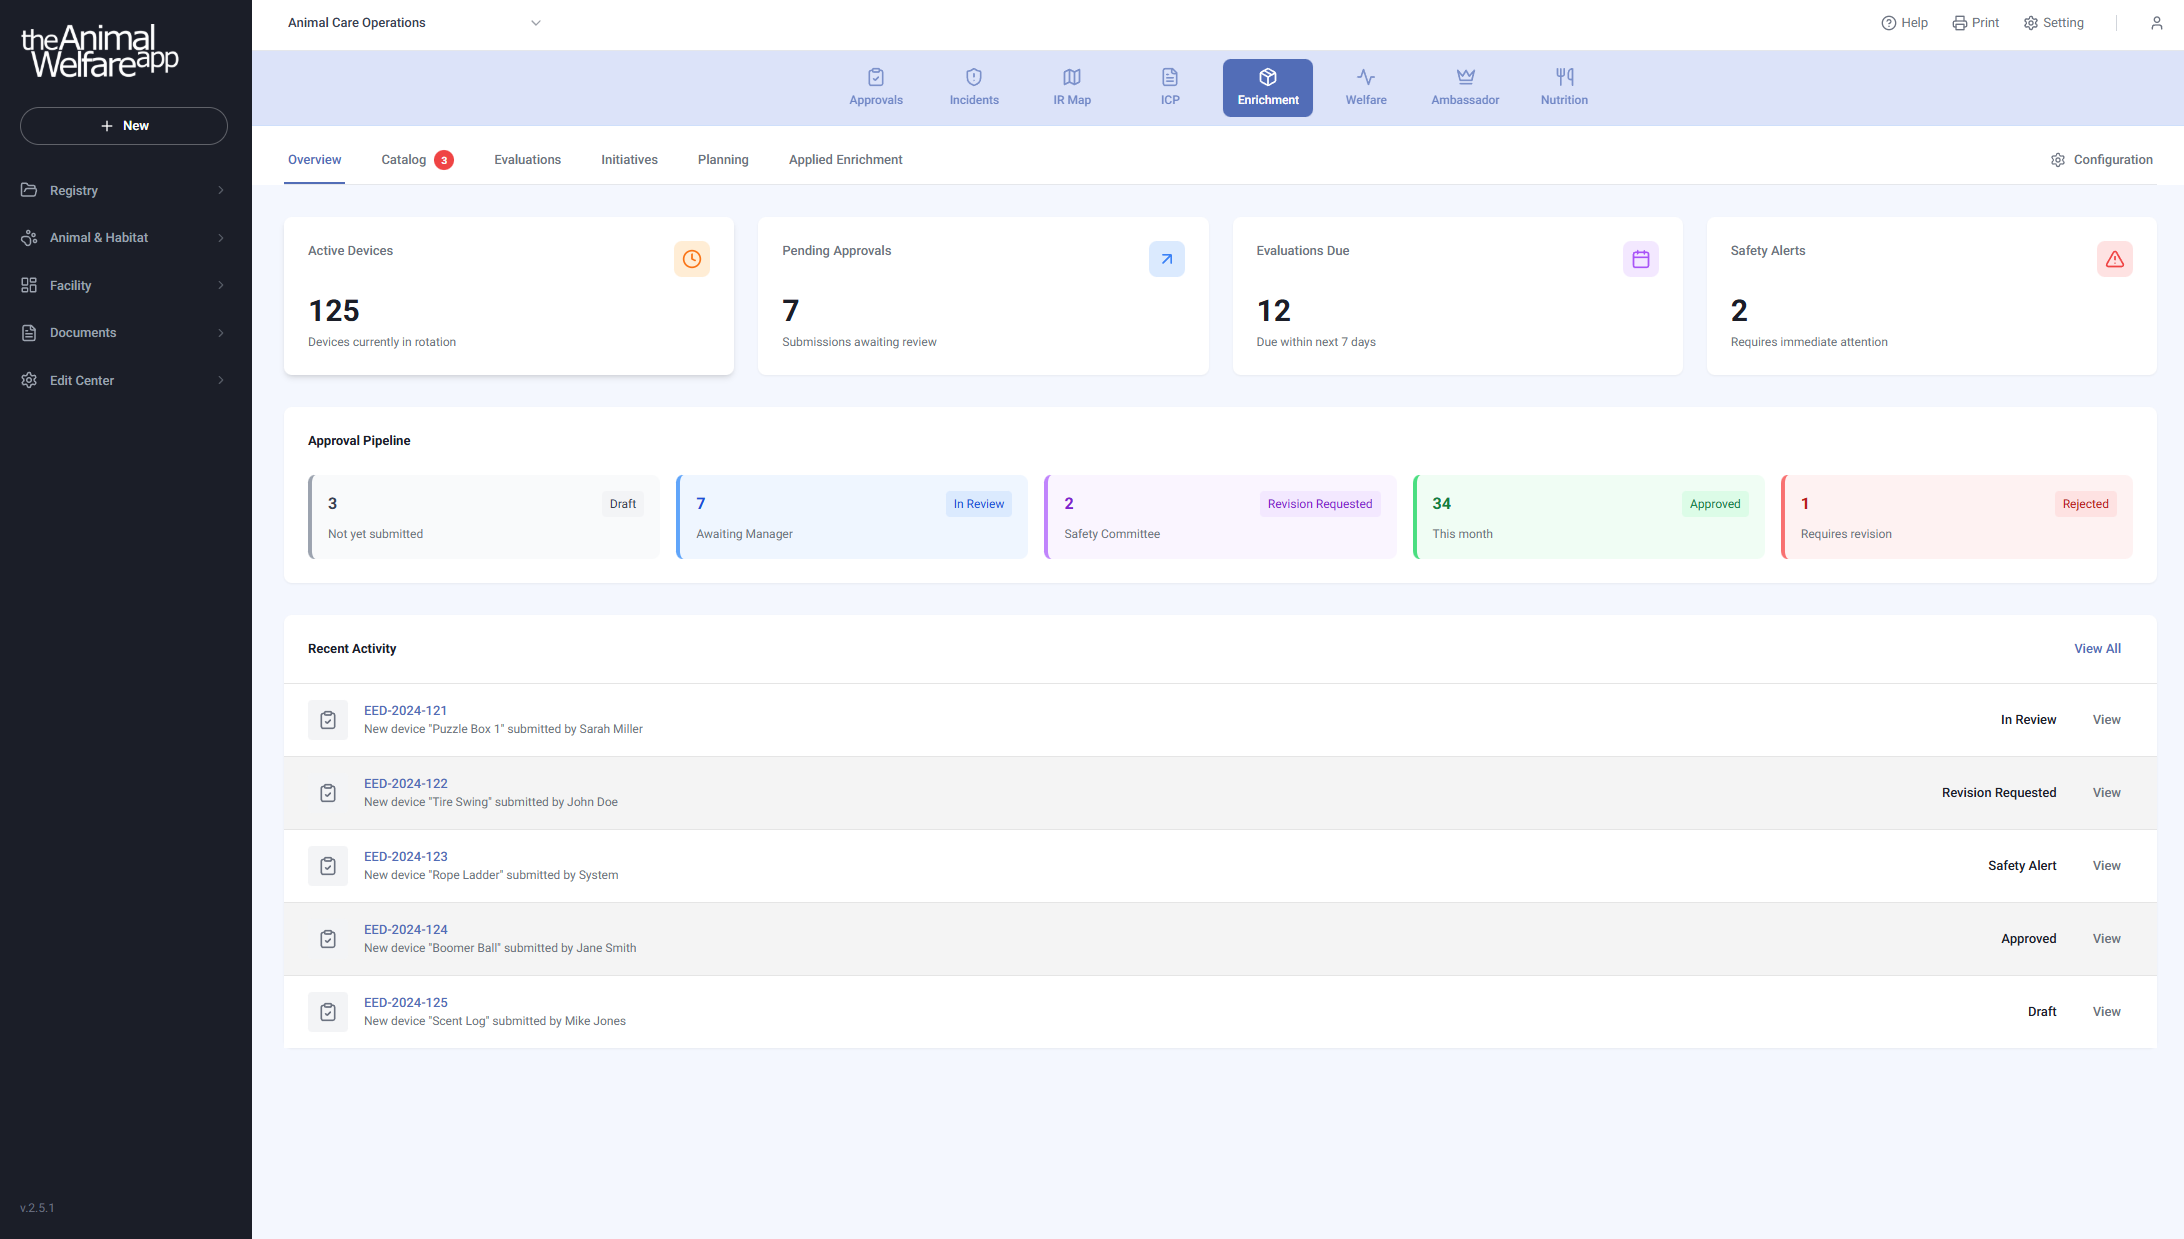Expand the Animal & Habitat section

click(123, 237)
